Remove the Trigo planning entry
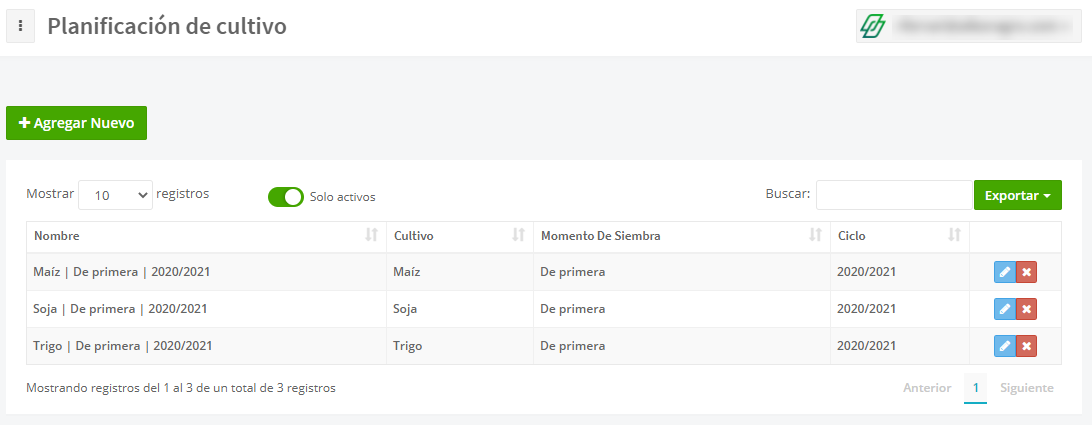The height and width of the screenshot is (425, 1092). pyautogui.click(x=1026, y=346)
